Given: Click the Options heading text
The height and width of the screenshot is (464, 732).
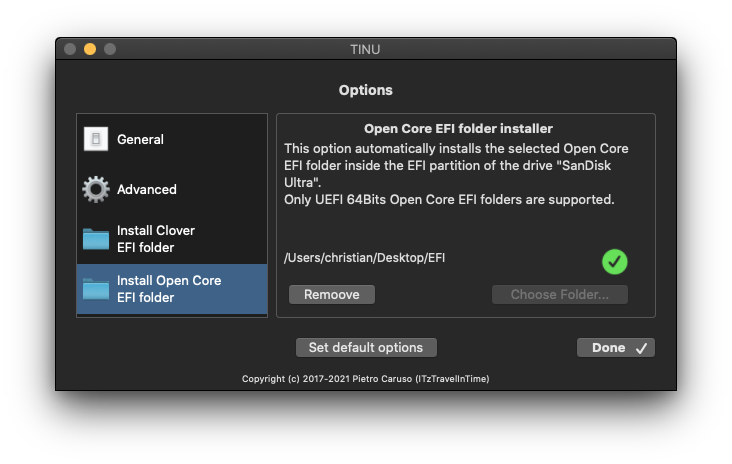Looking at the screenshot, I should coord(366,90).
